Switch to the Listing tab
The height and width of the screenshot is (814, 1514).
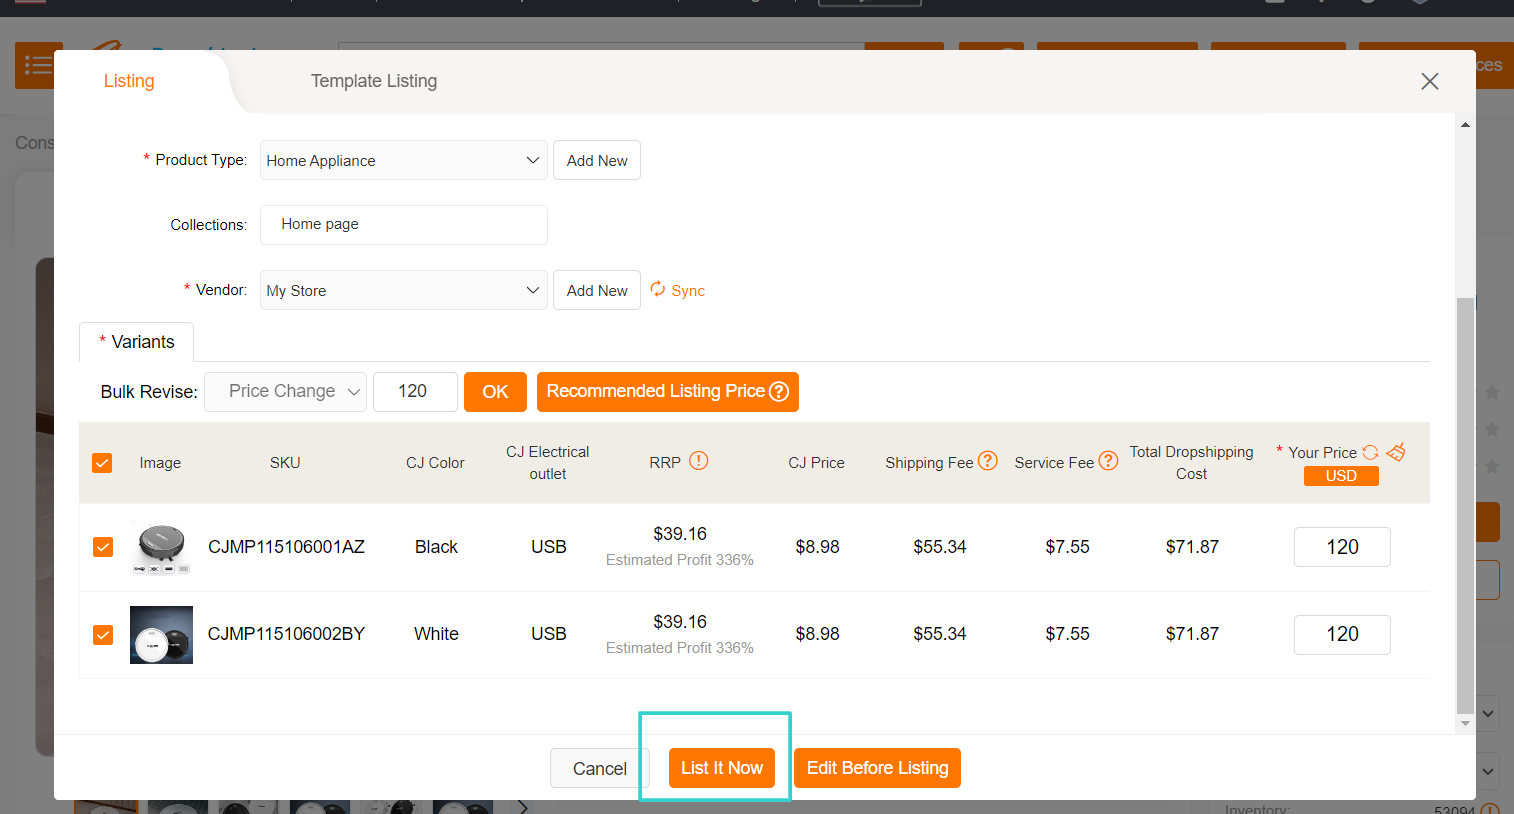(129, 81)
